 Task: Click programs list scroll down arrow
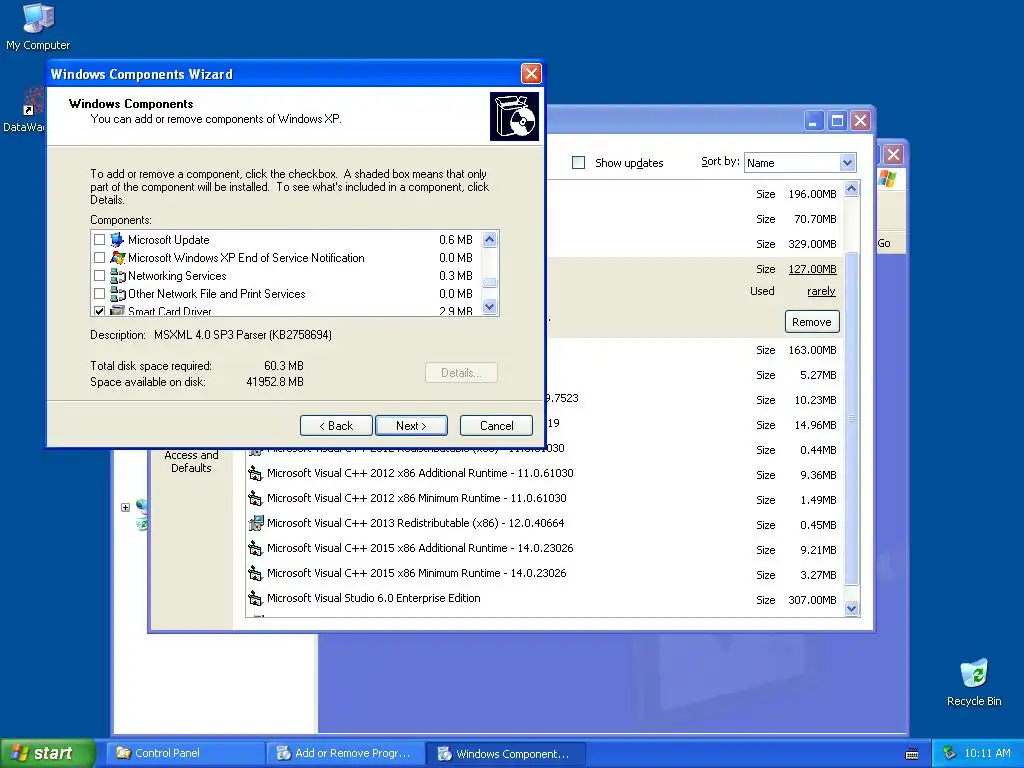(851, 609)
